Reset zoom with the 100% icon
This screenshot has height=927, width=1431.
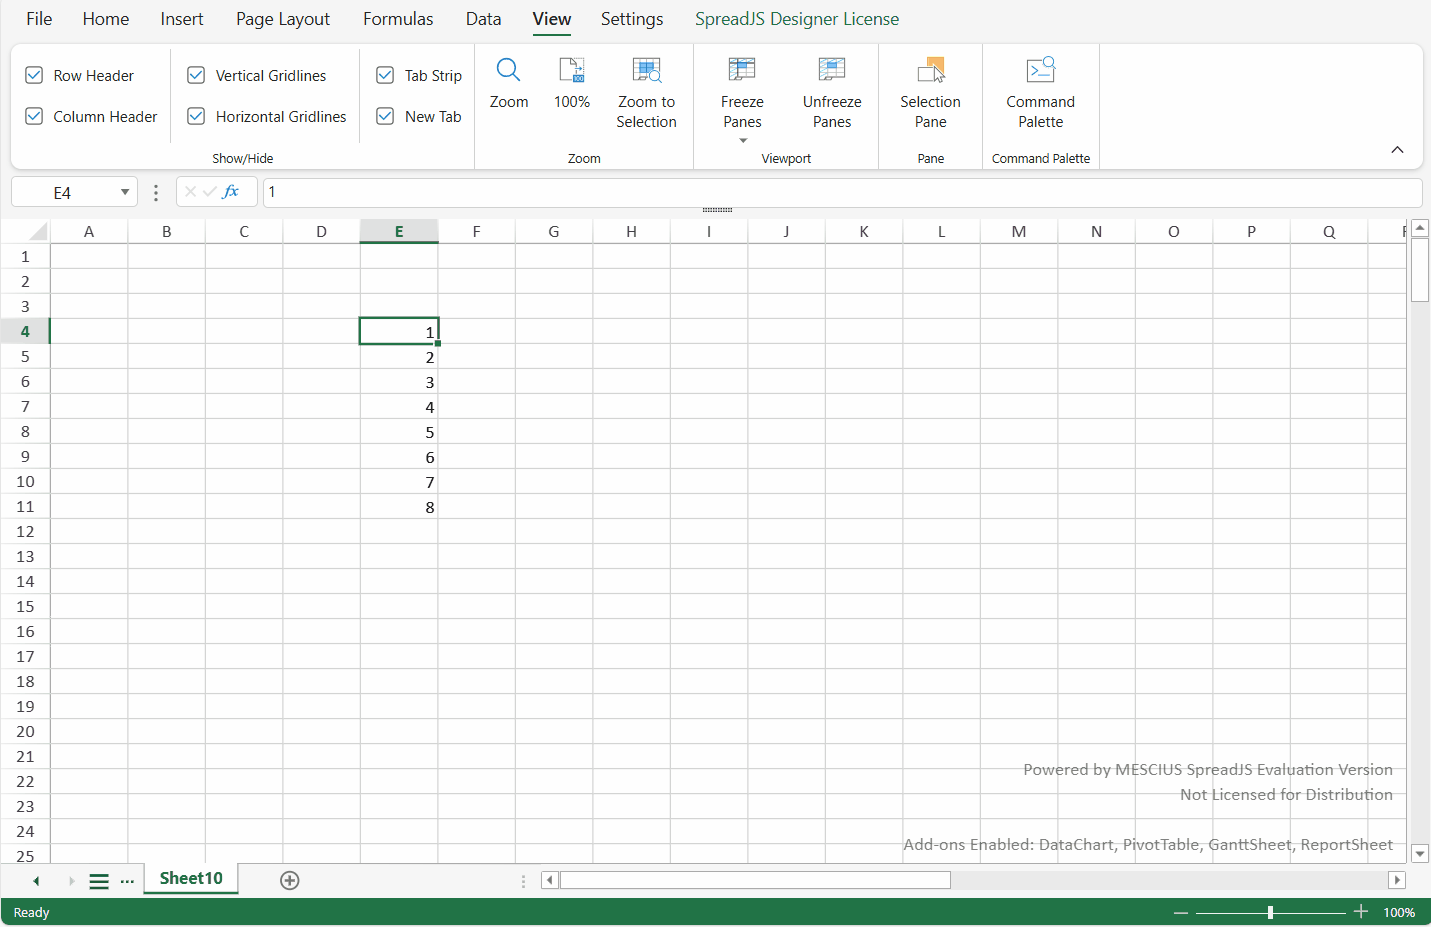coord(572,70)
